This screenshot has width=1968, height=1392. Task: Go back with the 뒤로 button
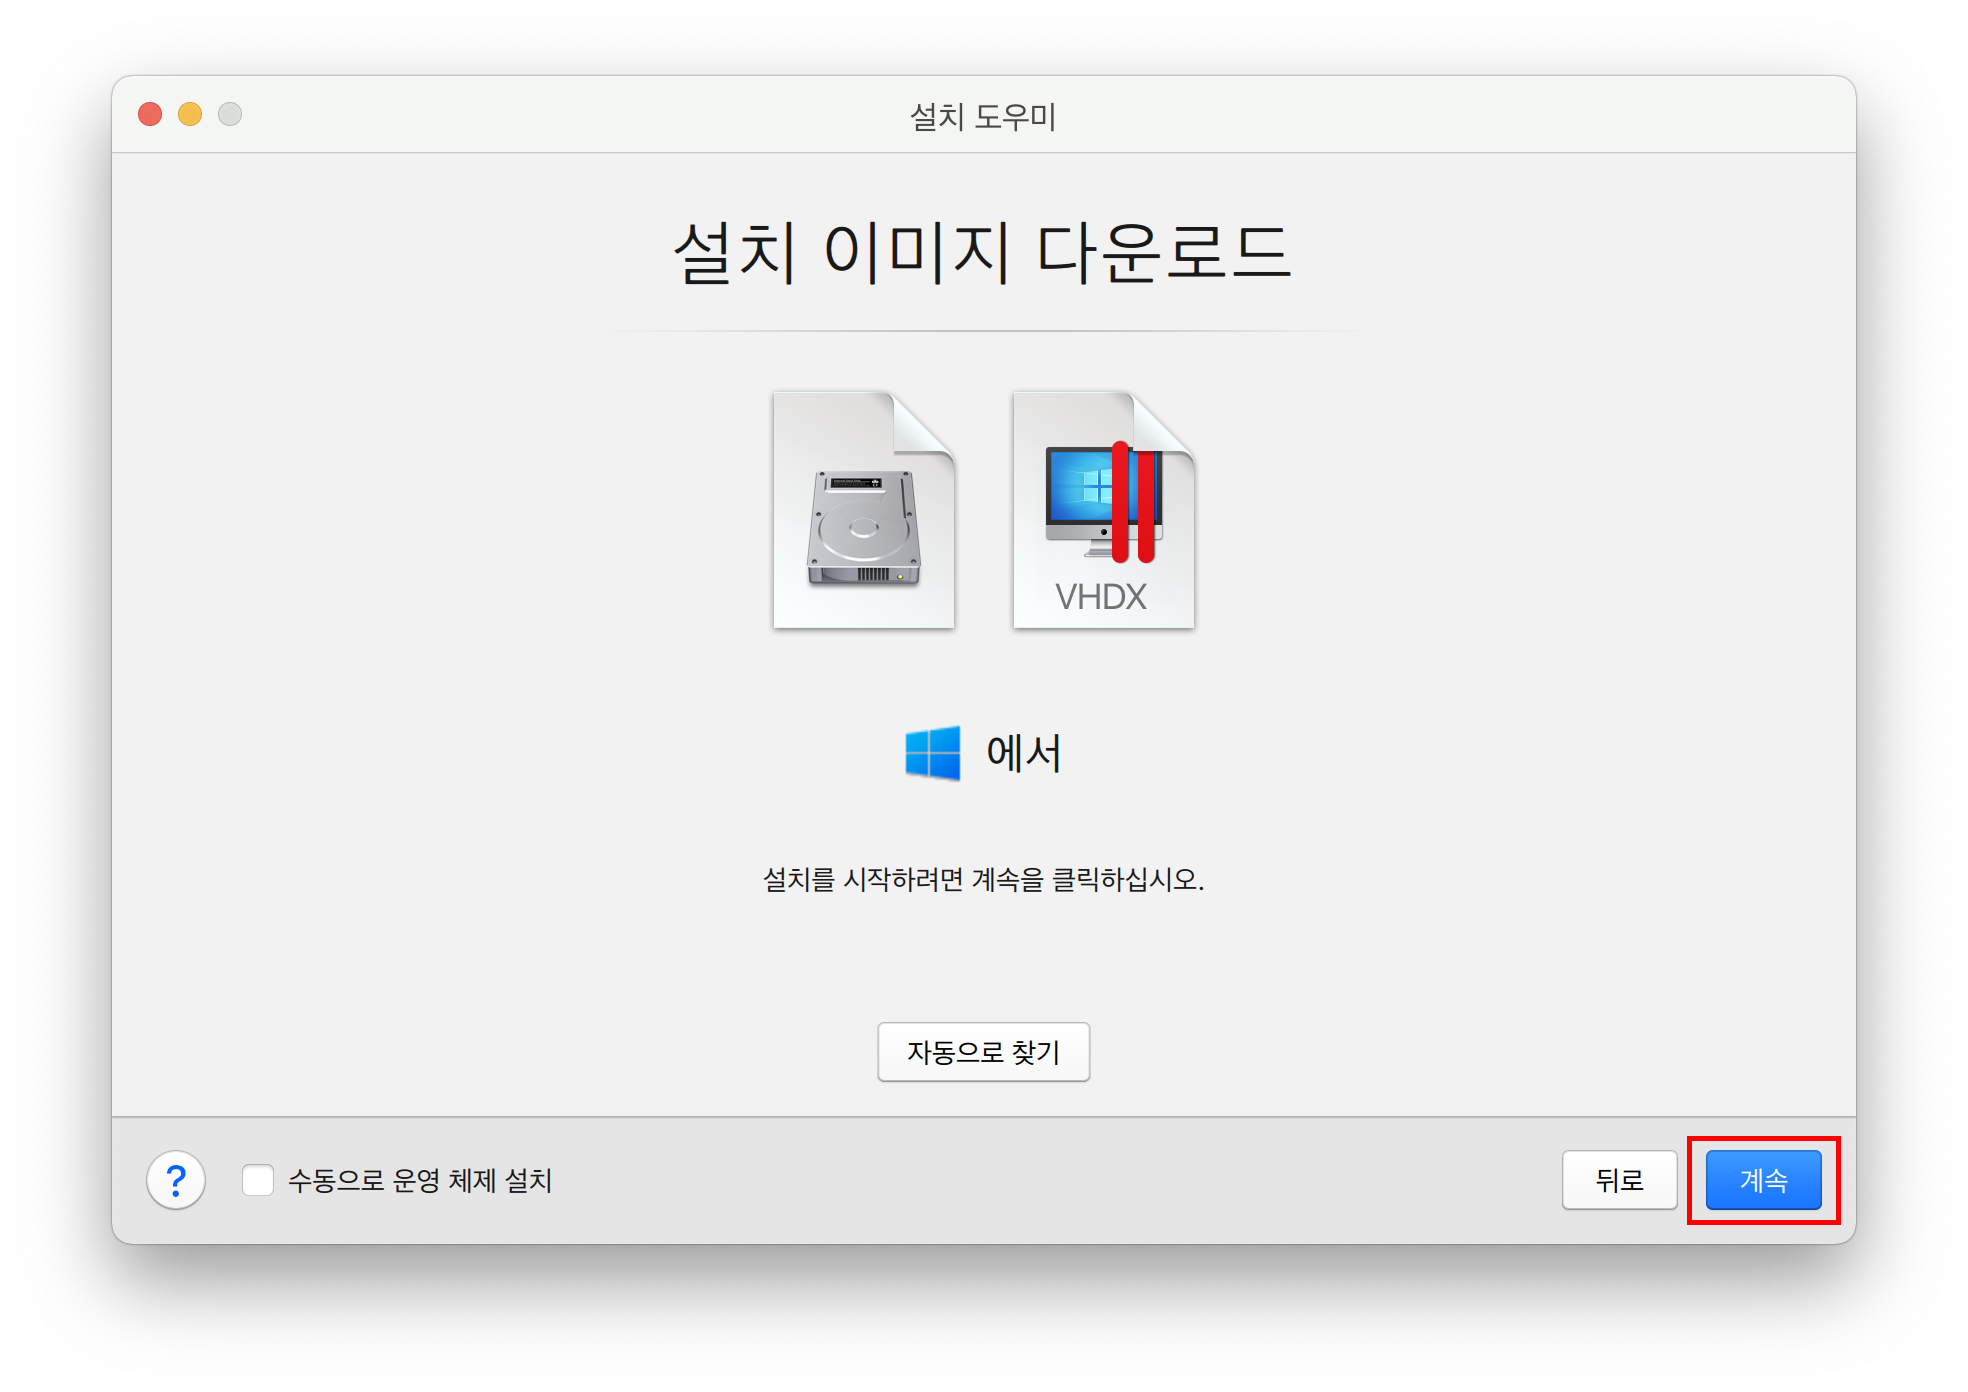click(x=1619, y=1180)
